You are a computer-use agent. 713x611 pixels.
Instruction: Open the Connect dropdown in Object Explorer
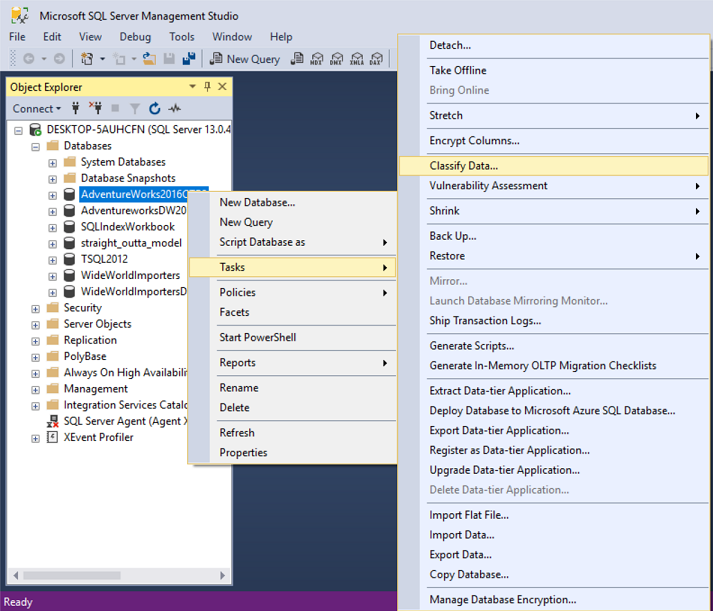(36, 109)
